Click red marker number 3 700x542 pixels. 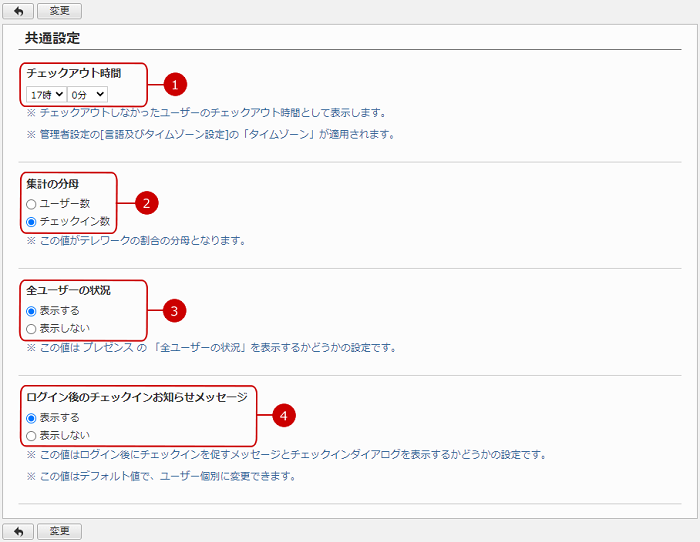click(175, 310)
